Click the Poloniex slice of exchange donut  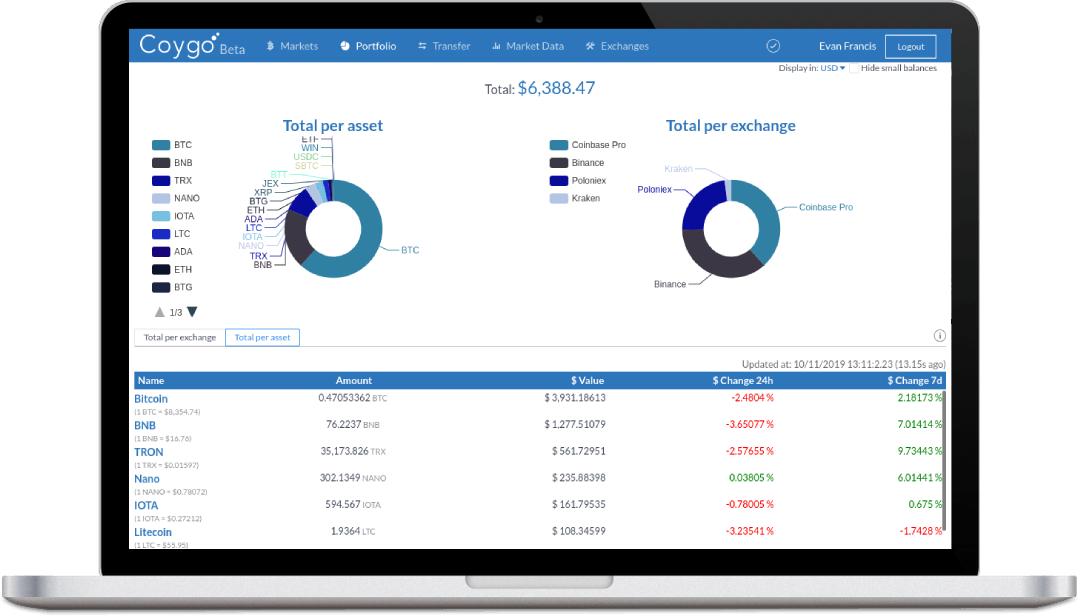[699, 205]
